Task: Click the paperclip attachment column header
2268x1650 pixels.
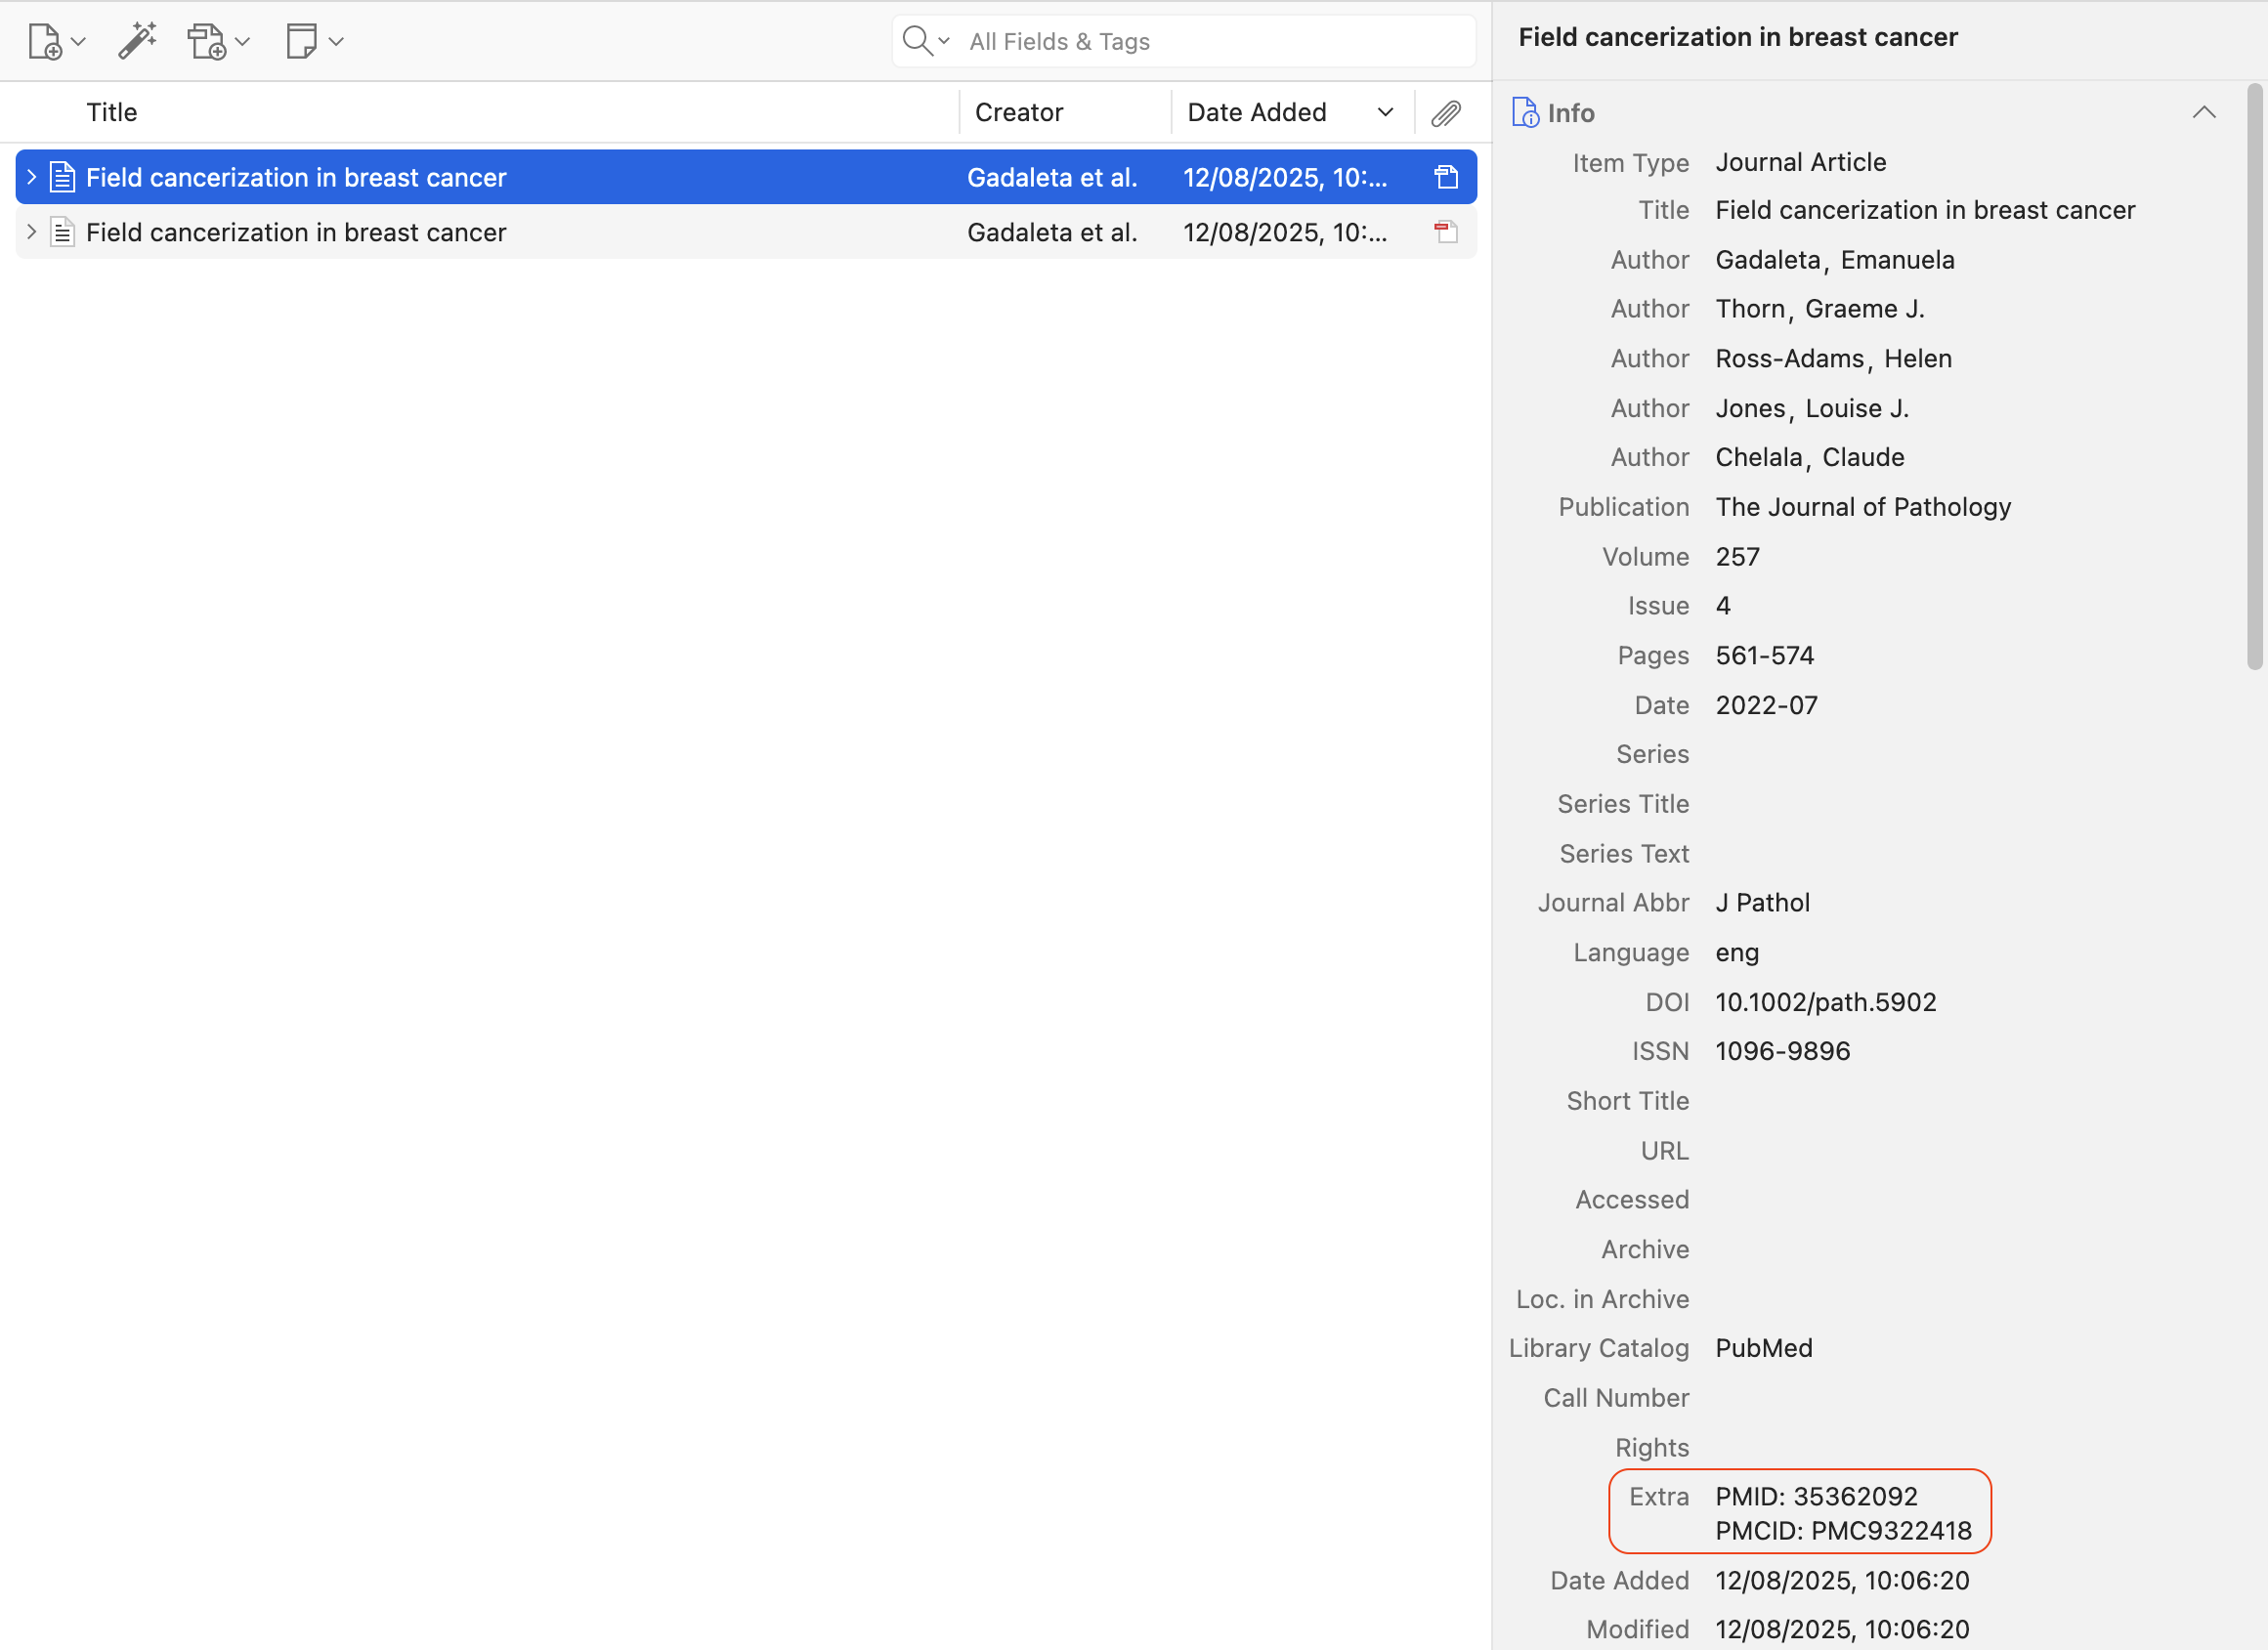Action: click(1445, 113)
